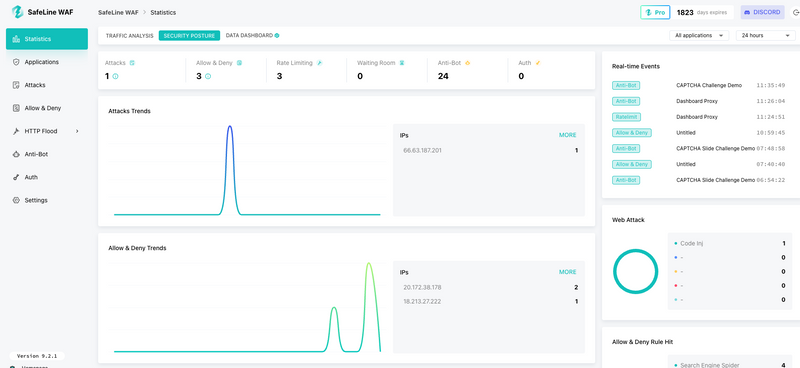800x368 pixels.
Task: Click the Ratelimit Dashboard Proxy event row
Action: click(x=699, y=117)
